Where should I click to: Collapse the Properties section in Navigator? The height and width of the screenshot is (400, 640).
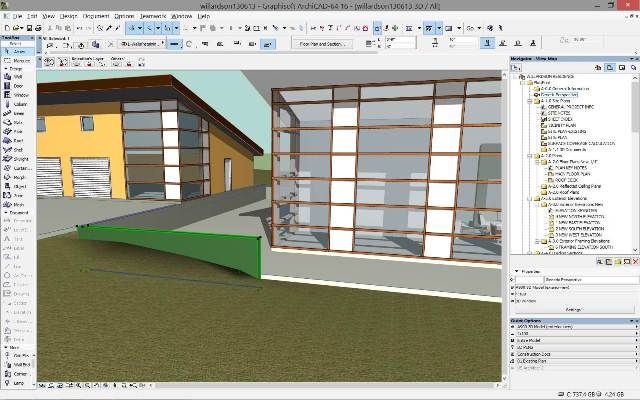coord(516,271)
